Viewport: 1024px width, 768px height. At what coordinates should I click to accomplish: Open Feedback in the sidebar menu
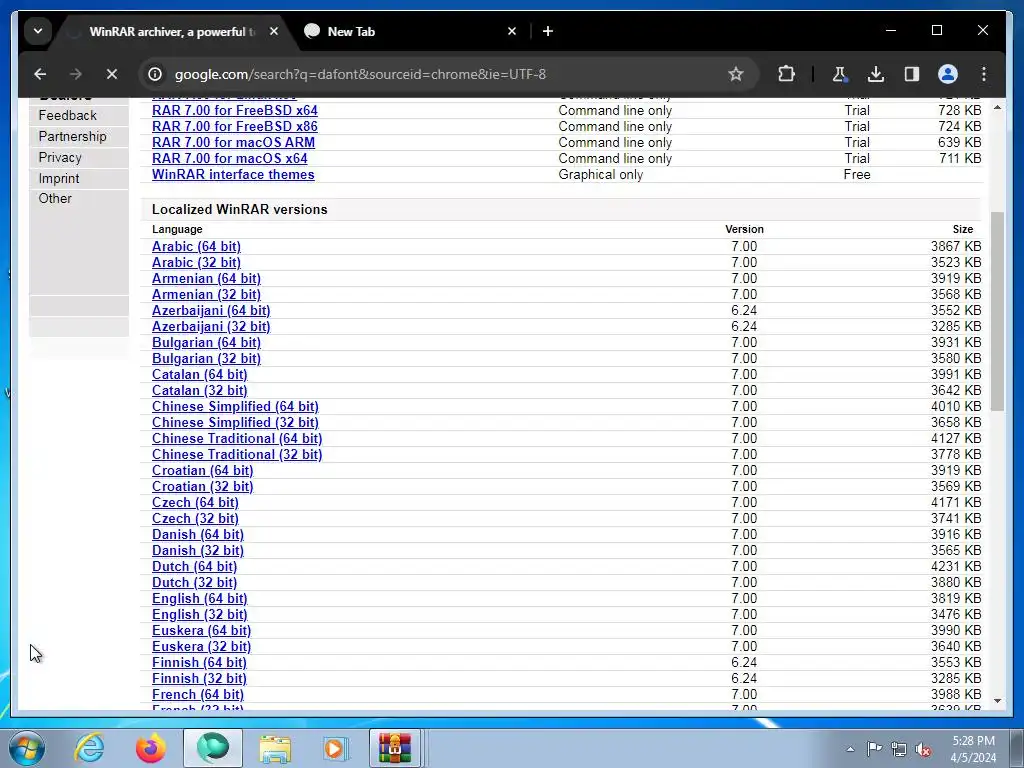[x=67, y=116]
